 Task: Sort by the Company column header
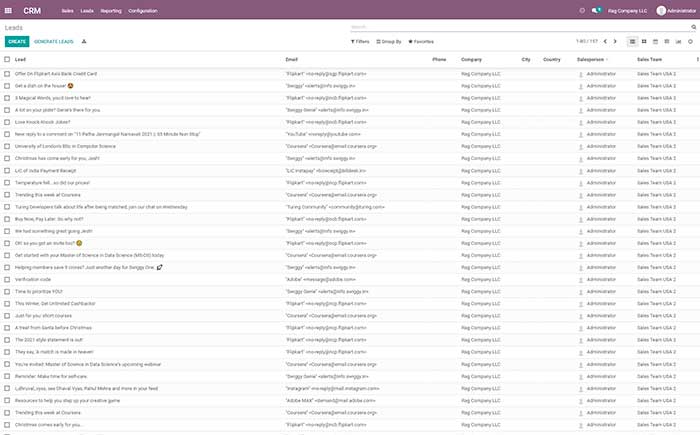pos(471,59)
